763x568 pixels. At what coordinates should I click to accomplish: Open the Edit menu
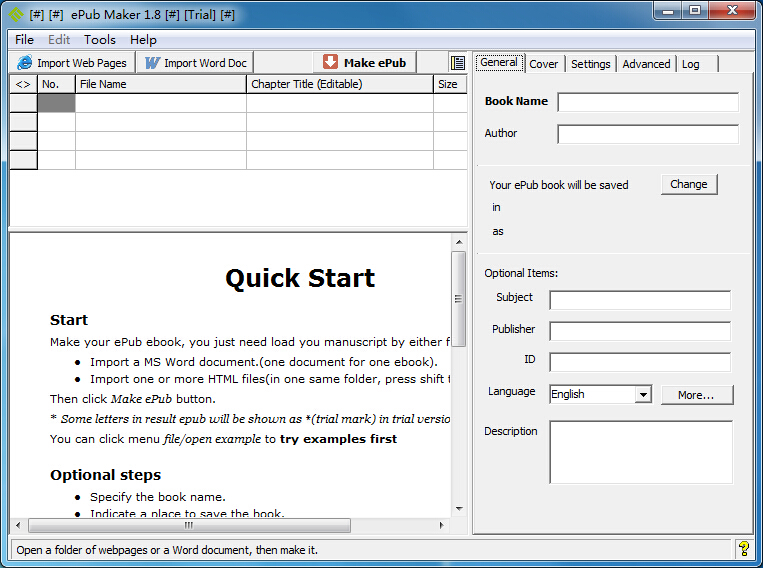pos(59,40)
